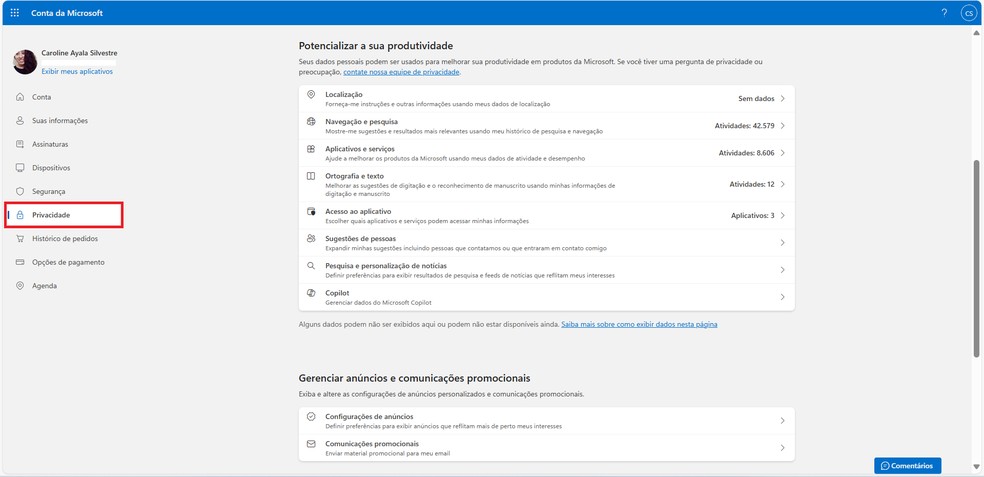Click the page vertical scrollbar thumb
This screenshot has width=984, height=477.
point(976,257)
